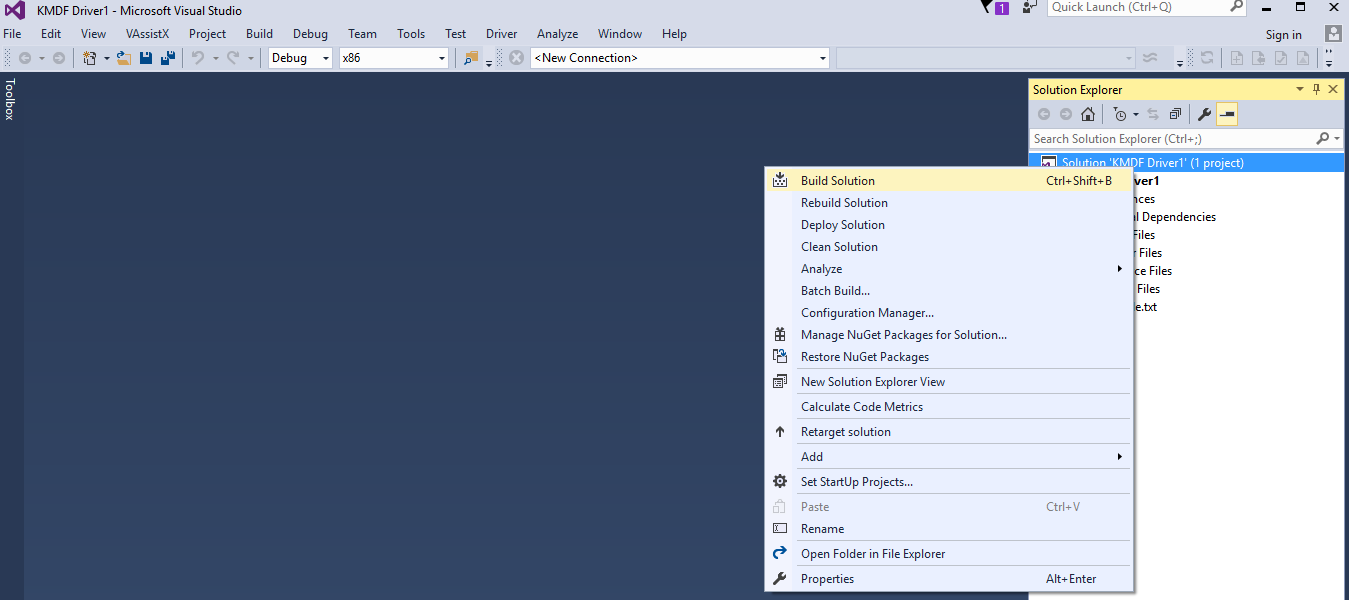Click Pending Changes Filter clock icon
This screenshot has width=1349, height=600.
pos(1120,114)
